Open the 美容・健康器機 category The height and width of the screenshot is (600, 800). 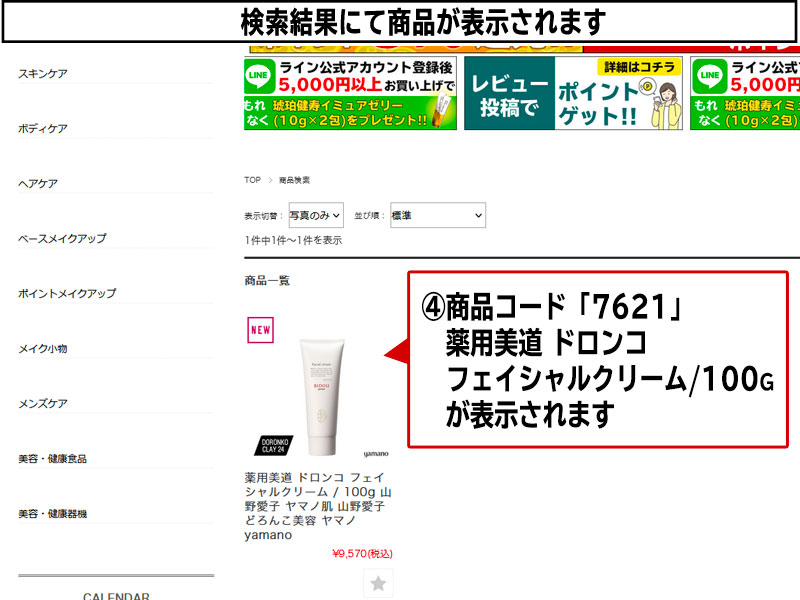tap(53, 514)
